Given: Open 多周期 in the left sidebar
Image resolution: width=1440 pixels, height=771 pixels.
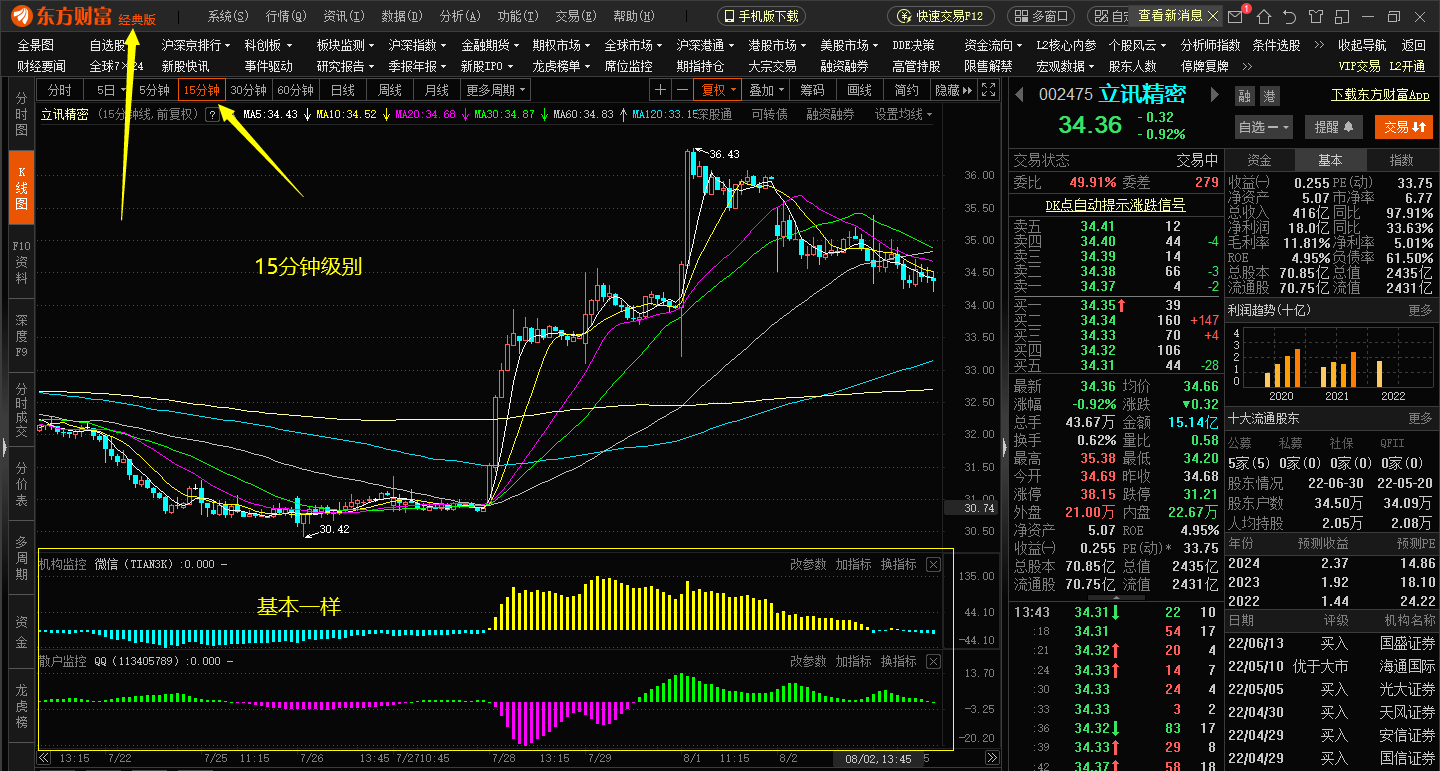Looking at the screenshot, I should coord(21,558).
